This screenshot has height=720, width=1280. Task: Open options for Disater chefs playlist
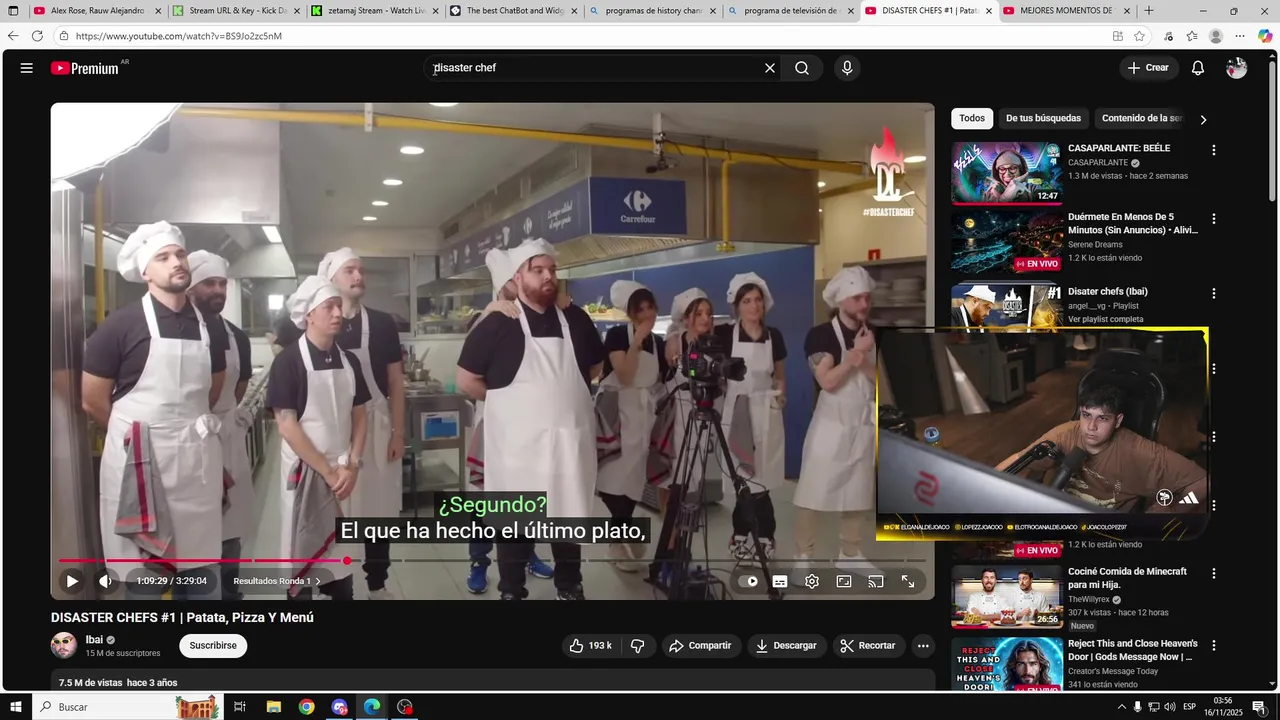pos(1214,293)
